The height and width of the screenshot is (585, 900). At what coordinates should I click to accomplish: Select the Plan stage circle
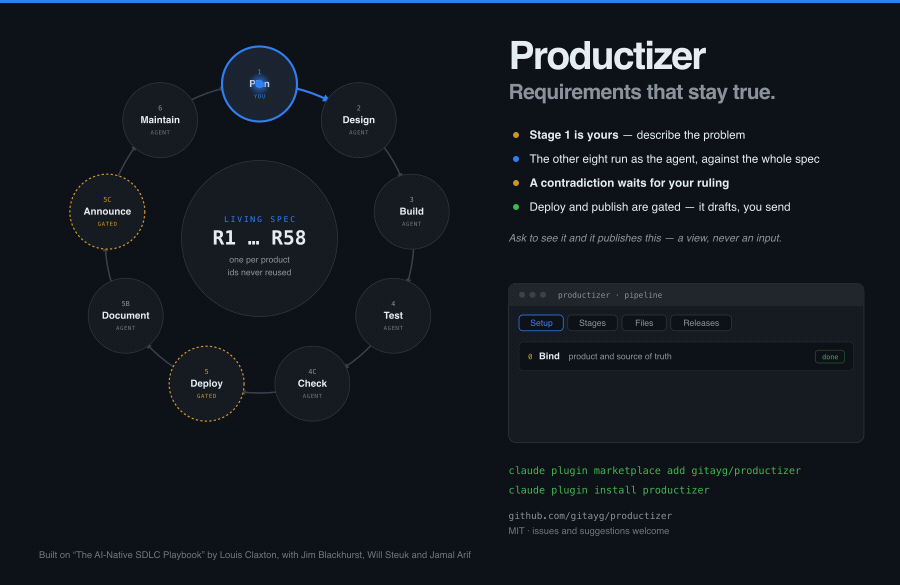[259, 84]
